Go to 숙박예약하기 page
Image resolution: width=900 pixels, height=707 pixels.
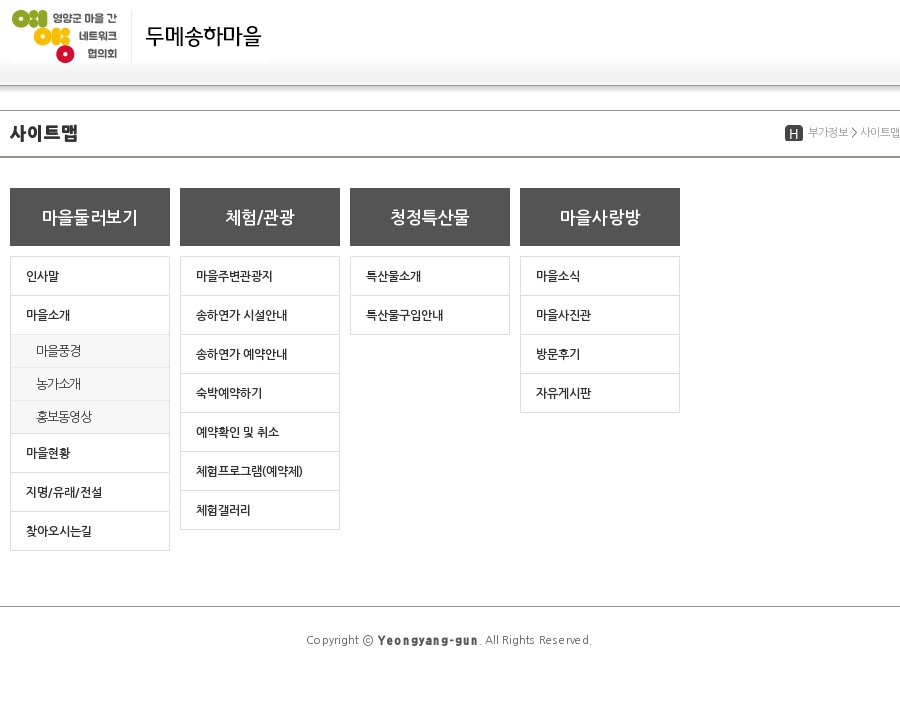click(260, 393)
